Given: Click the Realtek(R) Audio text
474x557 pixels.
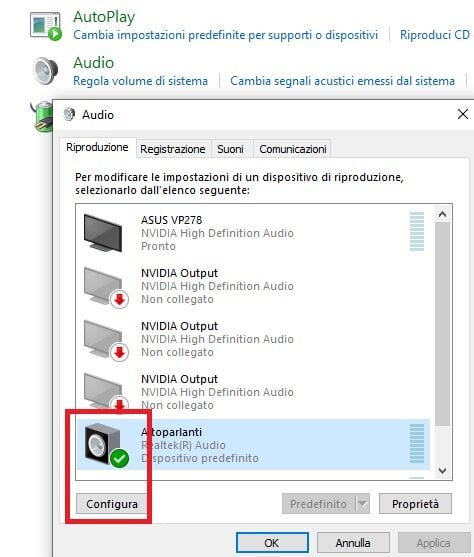Looking at the screenshot, I should (183, 445).
